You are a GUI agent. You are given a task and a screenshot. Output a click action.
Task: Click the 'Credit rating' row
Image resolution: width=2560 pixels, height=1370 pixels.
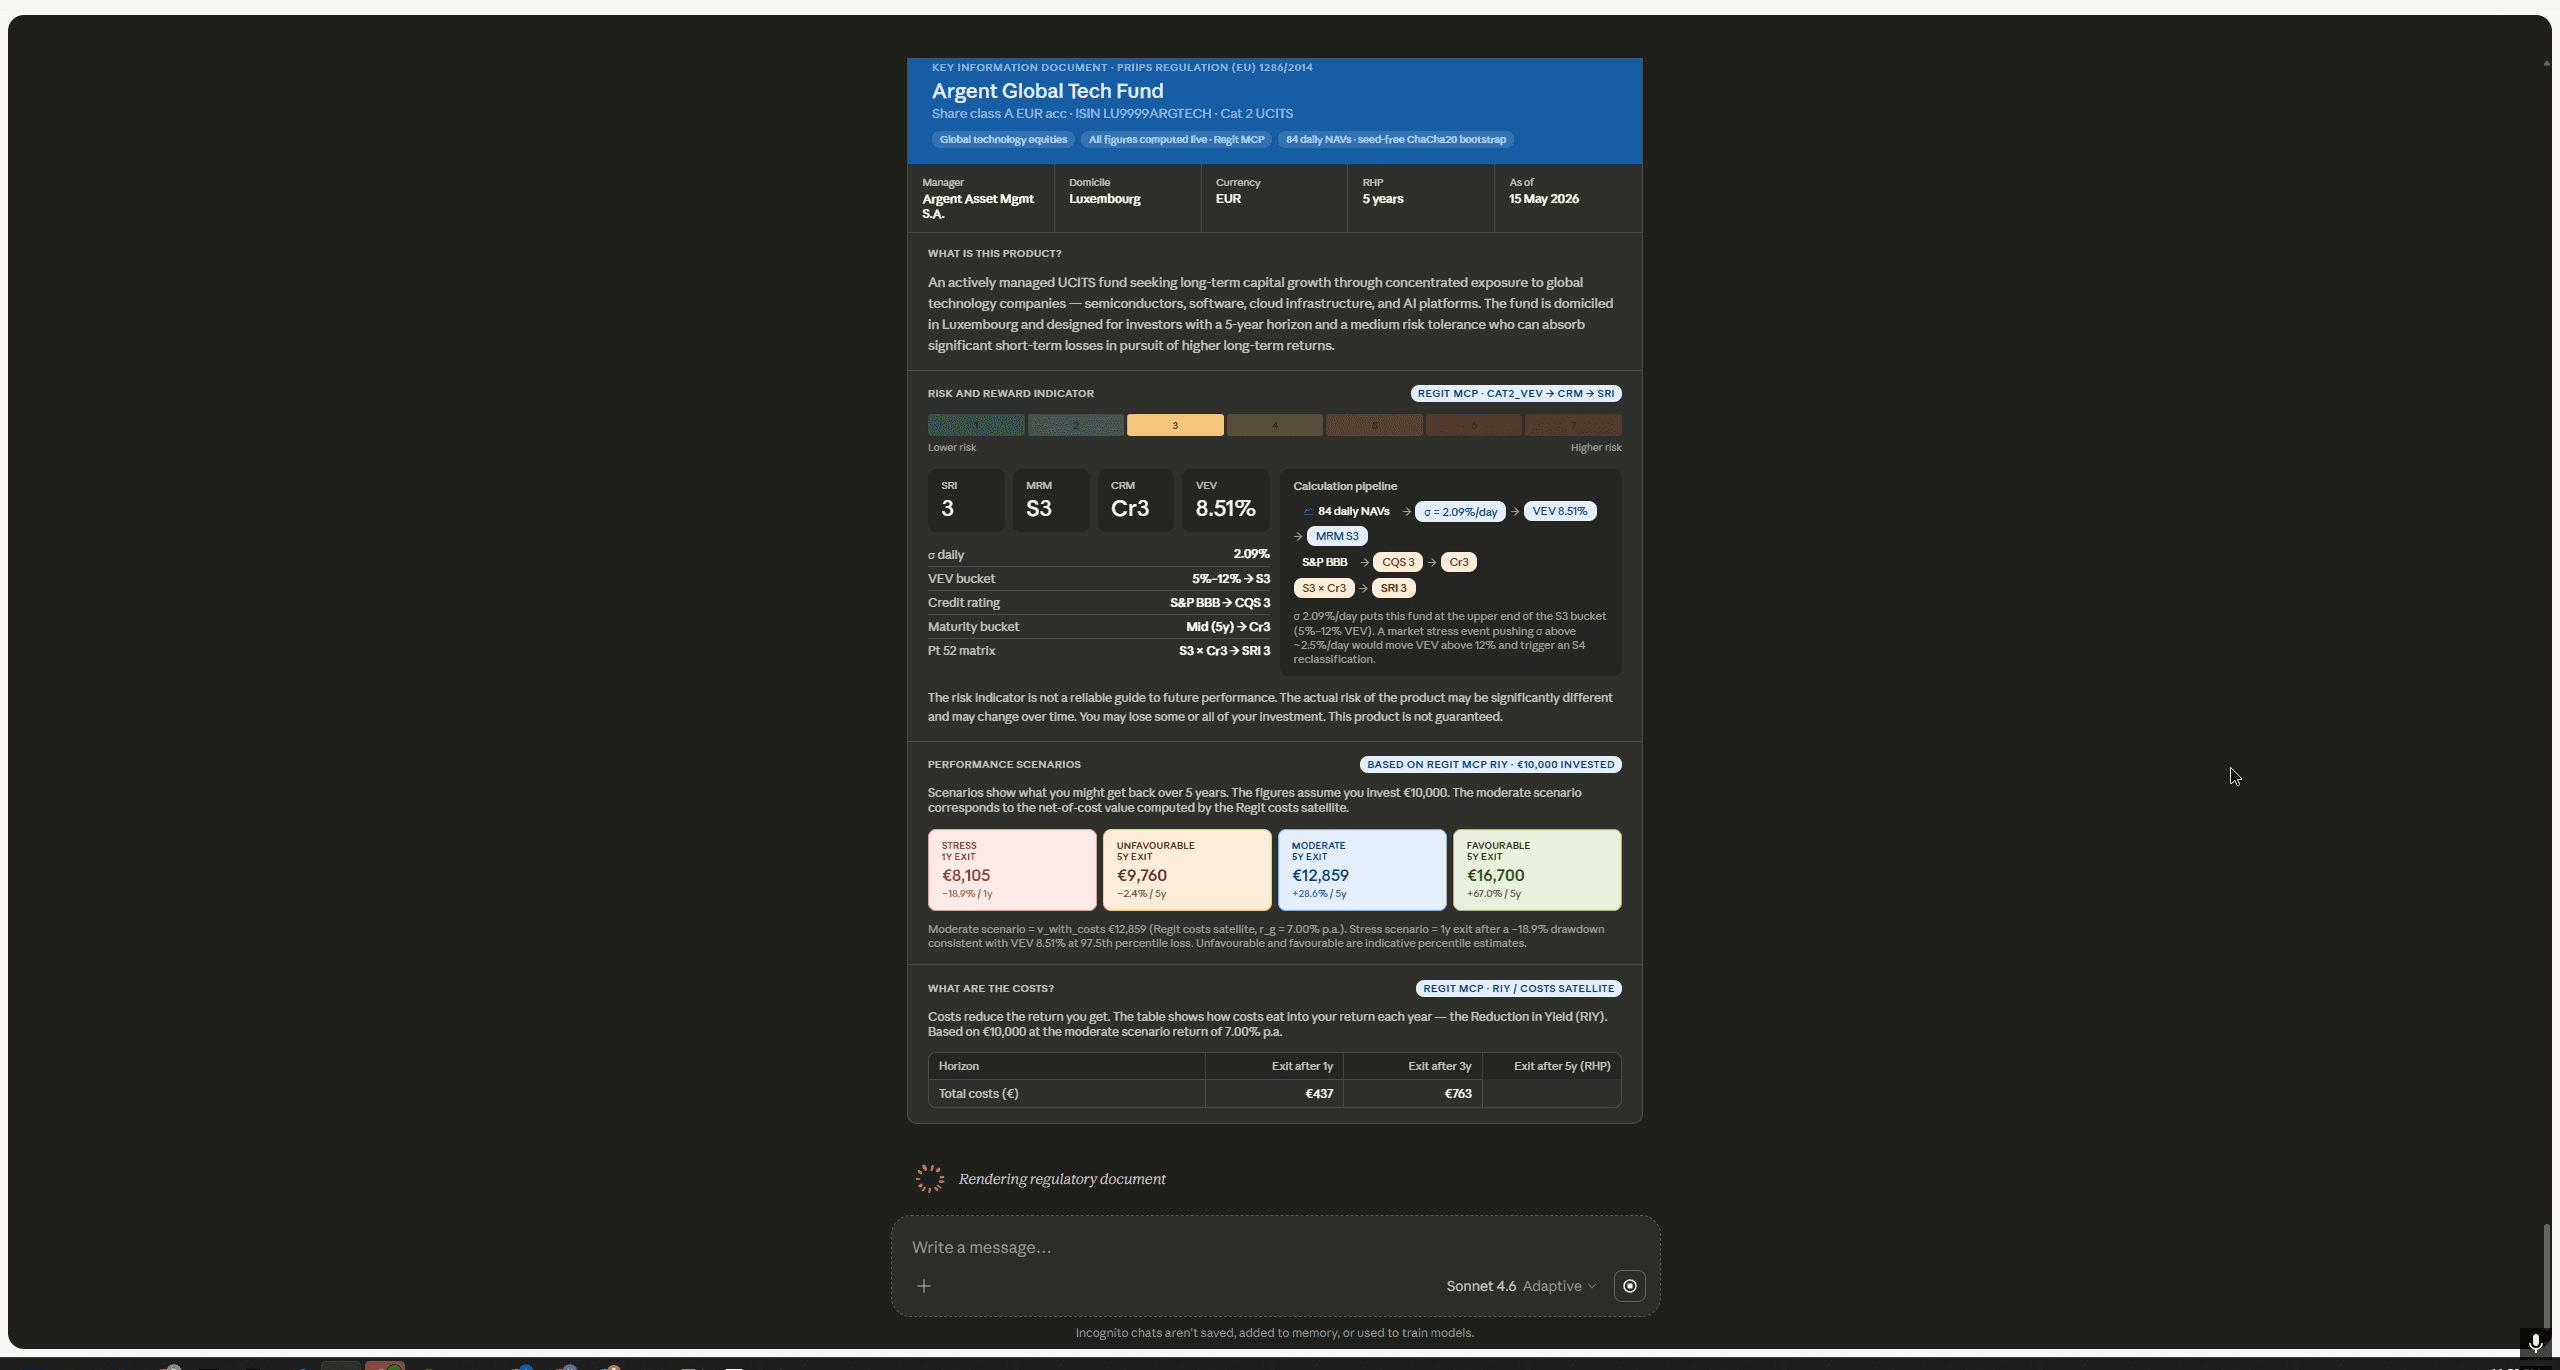pyautogui.click(x=1099, y=603)
